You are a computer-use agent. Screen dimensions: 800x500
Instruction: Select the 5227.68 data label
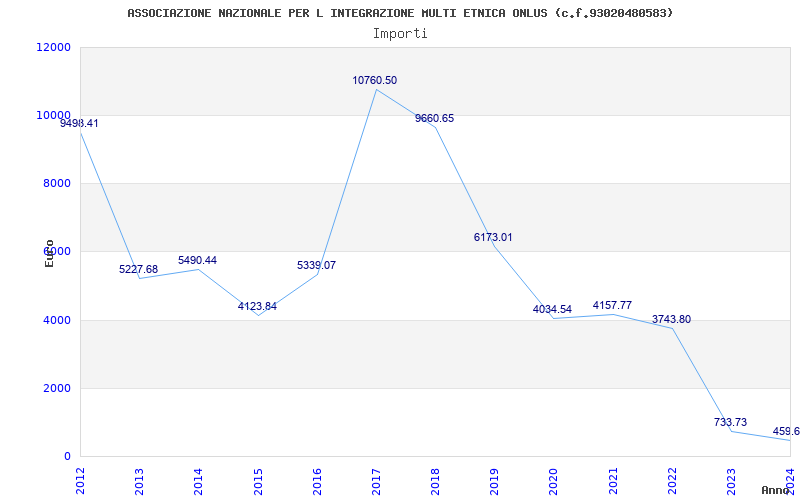click(x=138, y=269)
